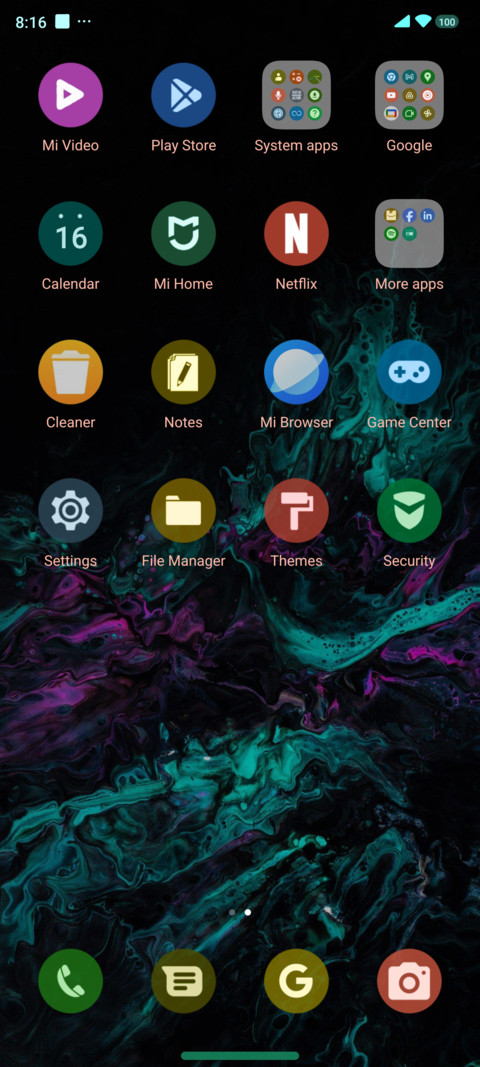
Task: Tap the "Google" folder label
Action: (409, 146)
